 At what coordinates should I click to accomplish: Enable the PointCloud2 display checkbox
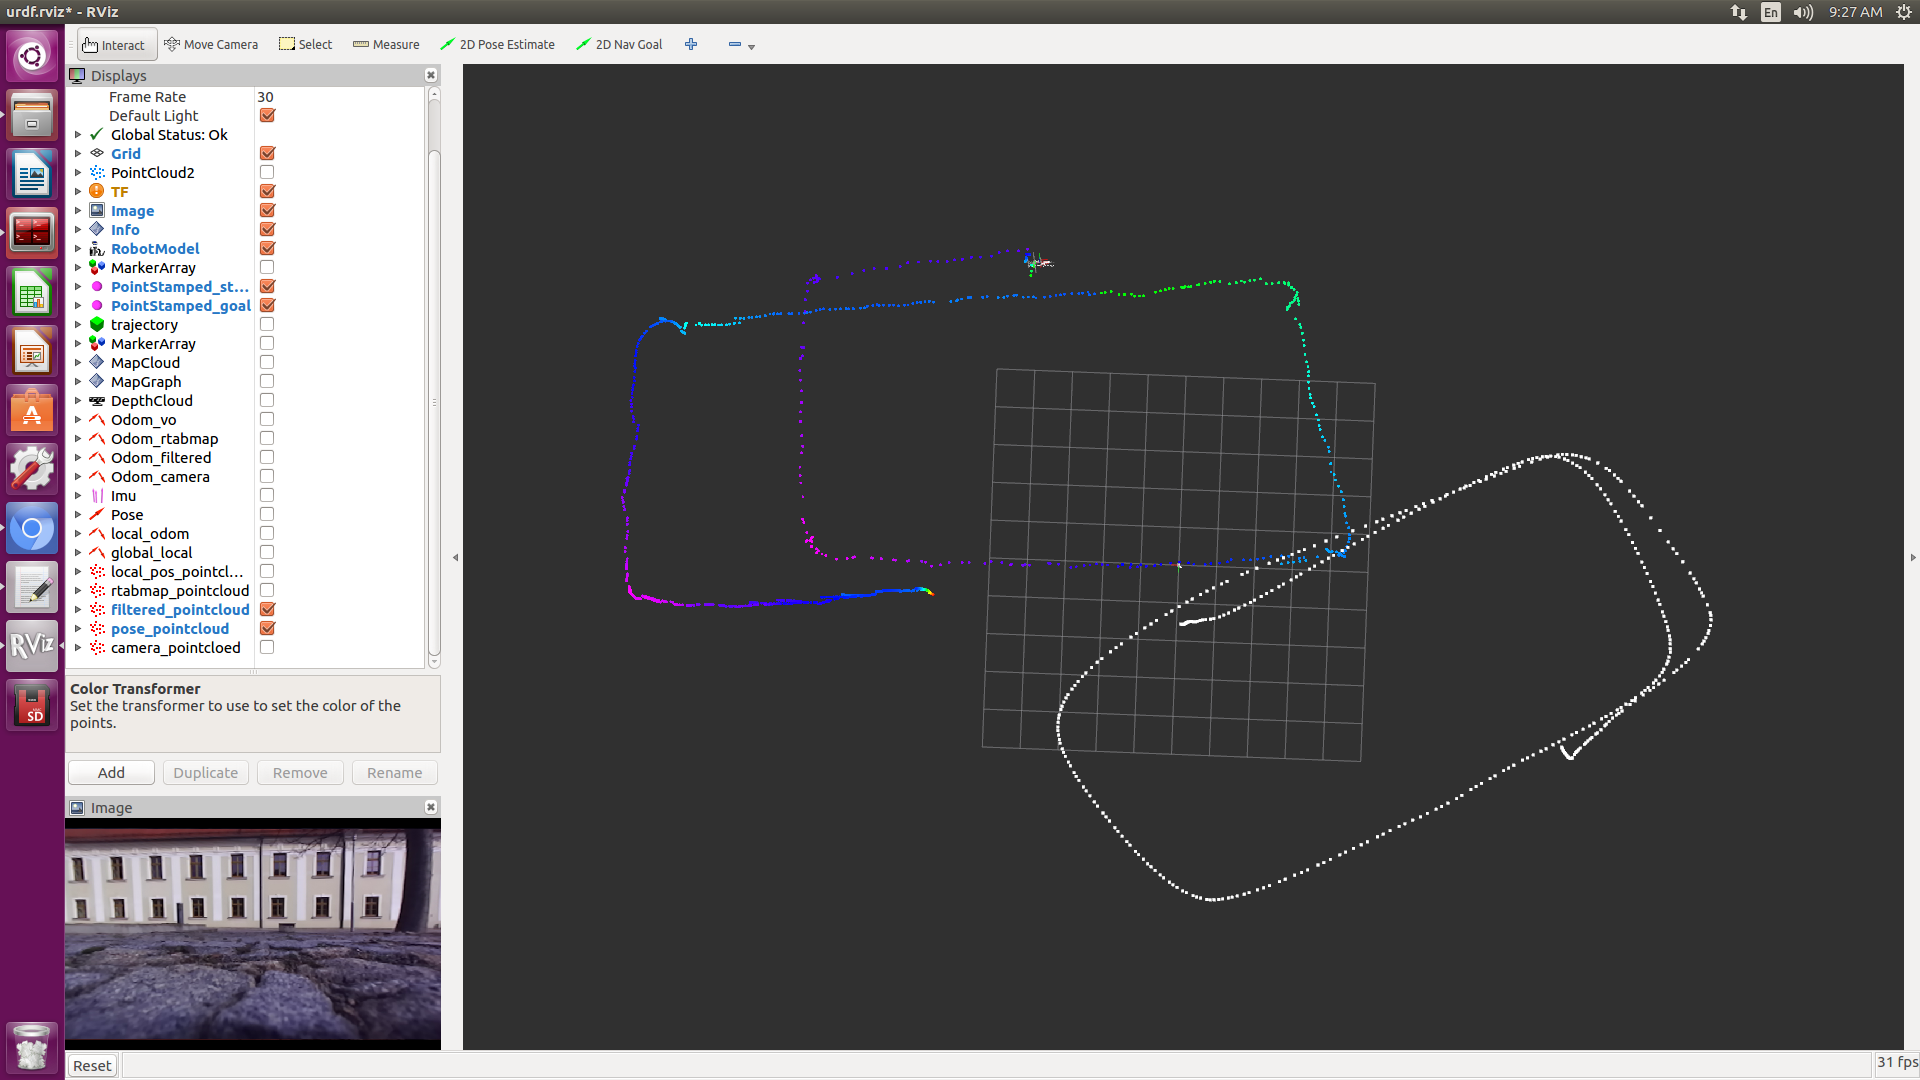(267, 173)
